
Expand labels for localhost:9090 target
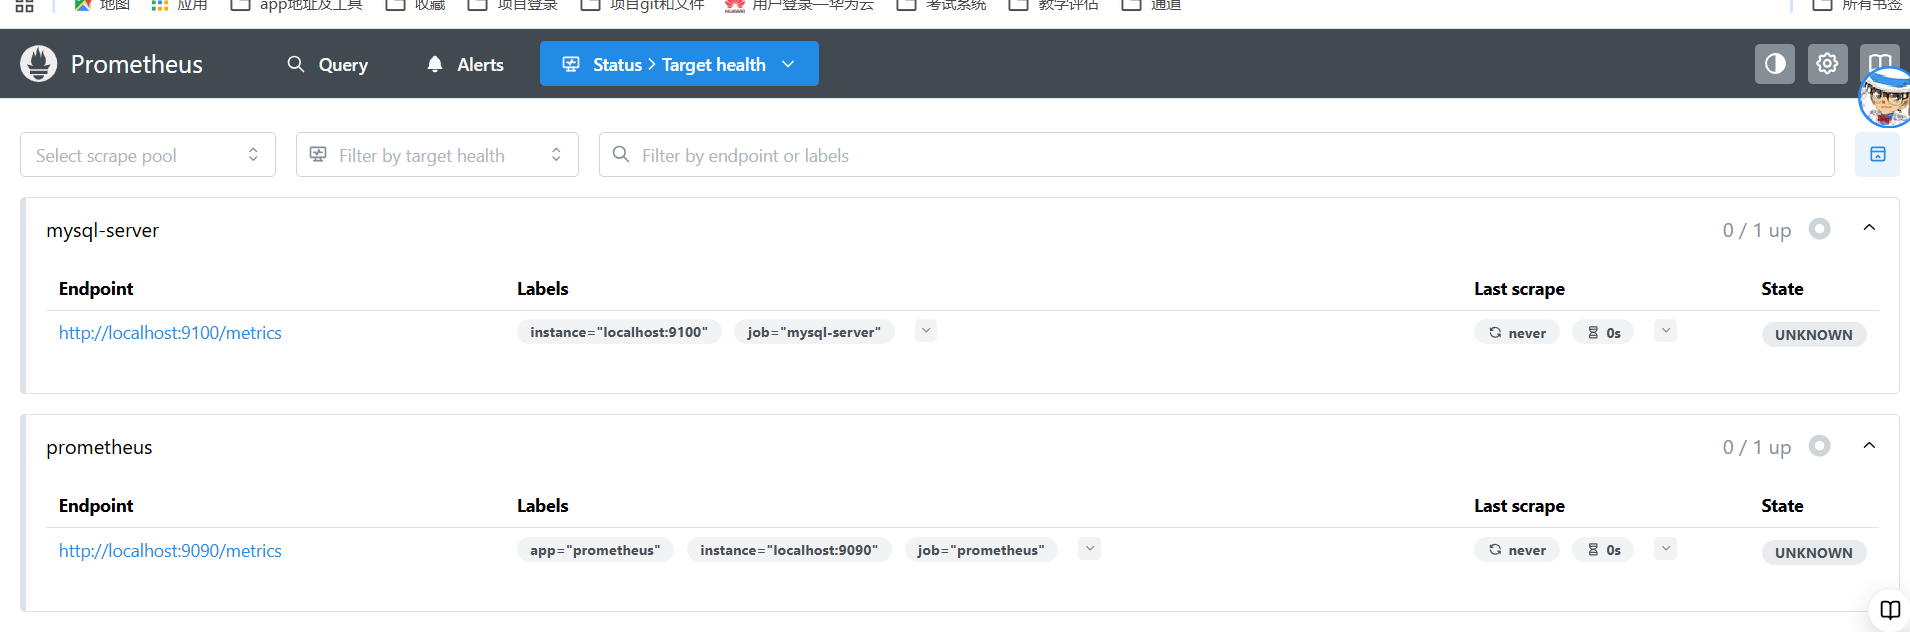[x=1090, y=548]
